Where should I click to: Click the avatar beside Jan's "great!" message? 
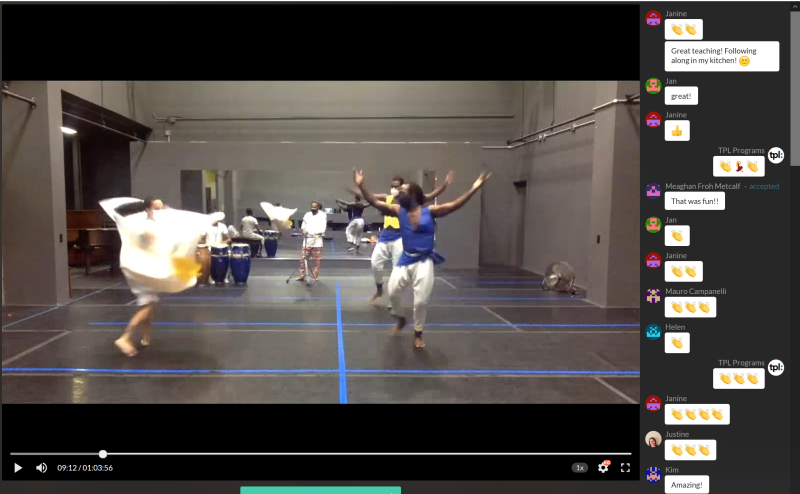tap(653, 86)
